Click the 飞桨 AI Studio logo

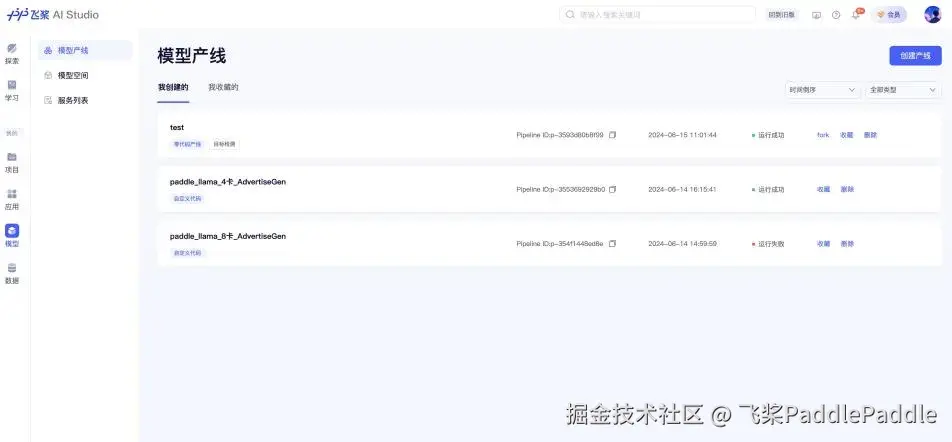point(53,15)
